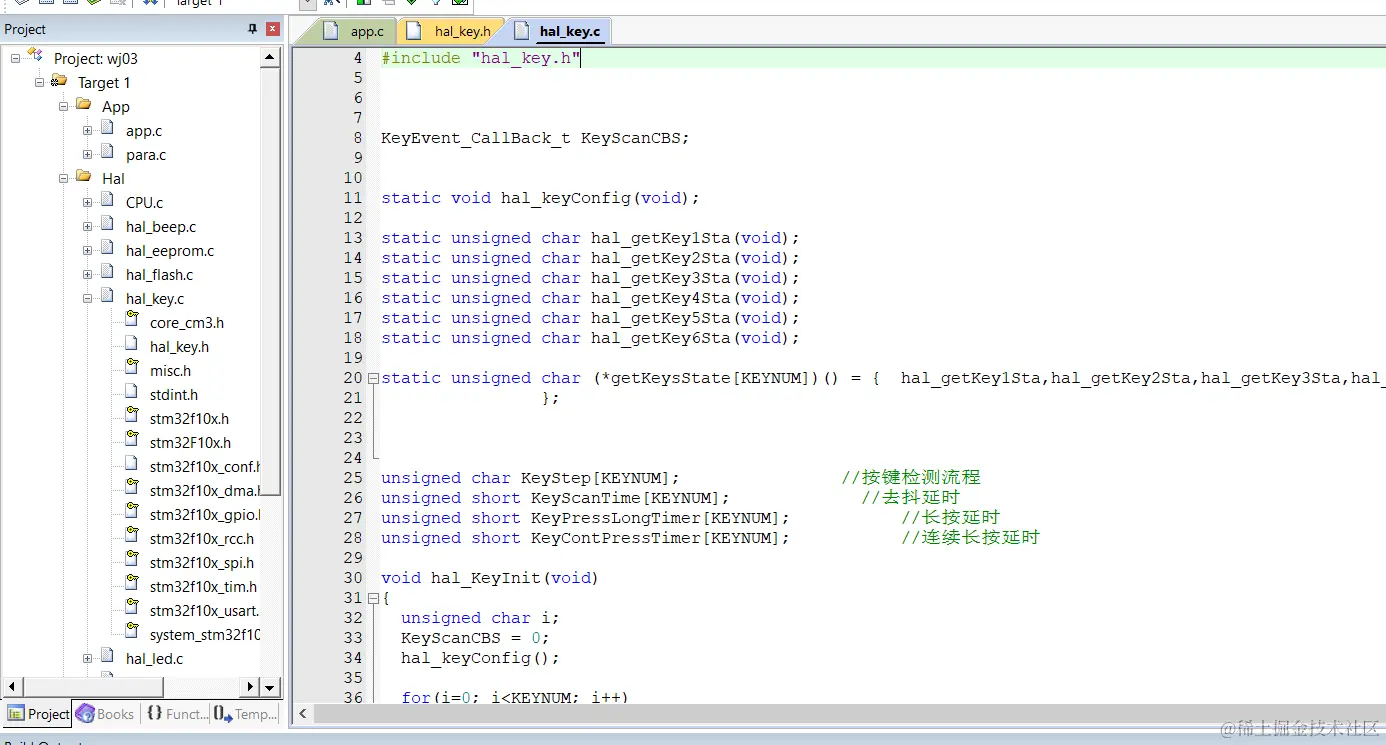The width and height of the screenshot is (1386, 745).
Task: Click the stm32f10x_spi.h header file icon
Action: pyautogui.click(x=131, y=561)
